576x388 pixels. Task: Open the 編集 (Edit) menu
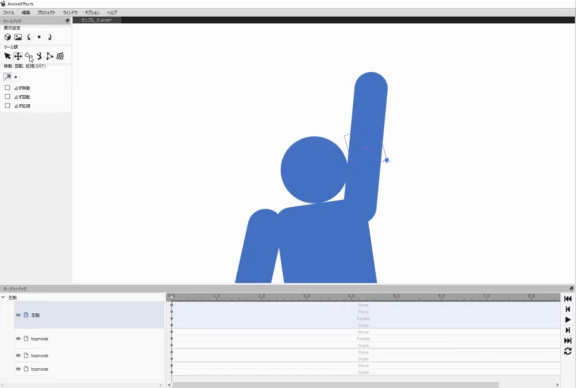pos(26,12)
